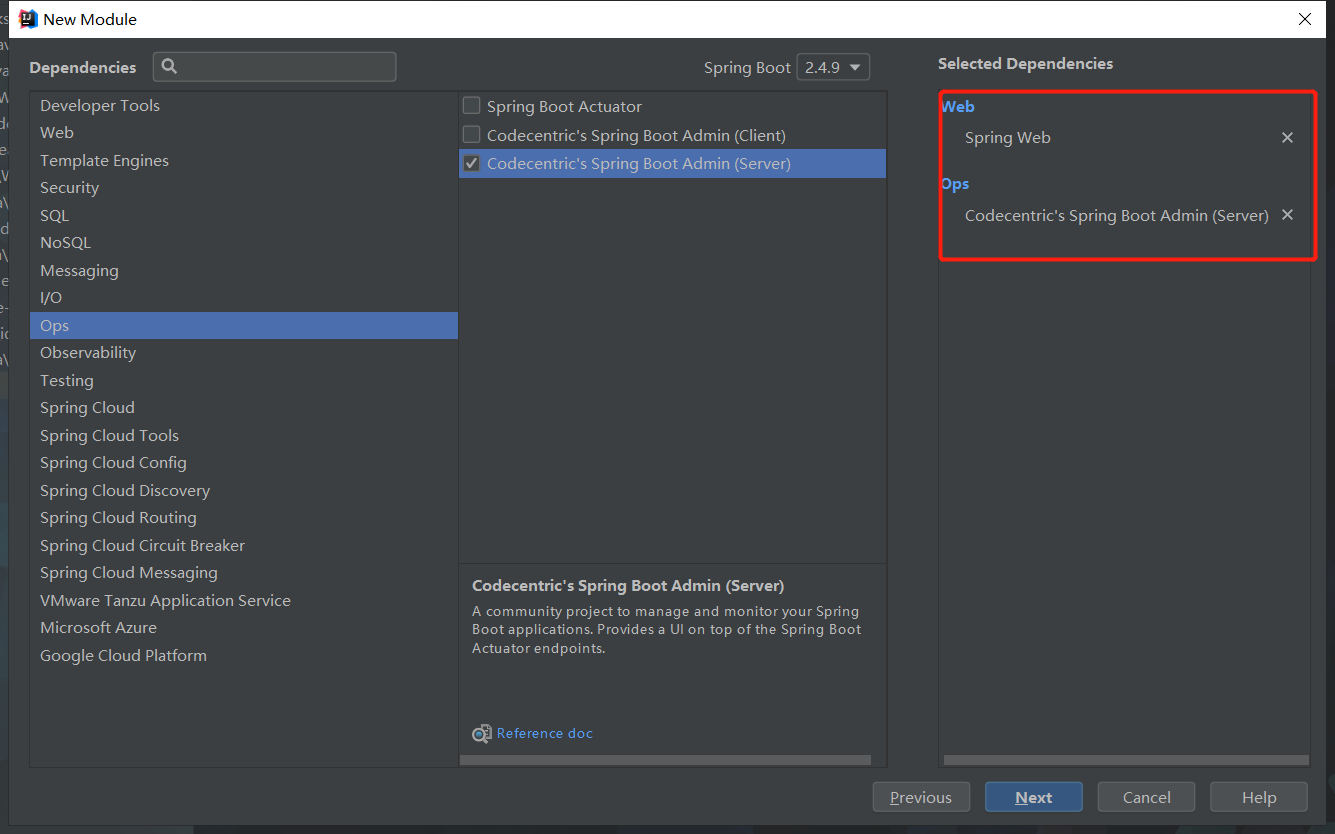Click the Selected Dependencies heading
The image size is (1335, 834).
(1025, 64)
